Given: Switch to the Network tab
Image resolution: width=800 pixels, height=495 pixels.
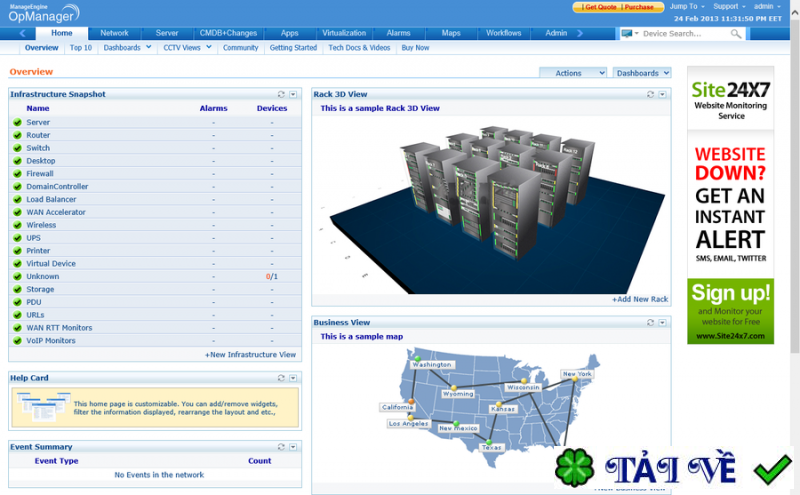Looking at the screenshot, I should click(114, 33).
